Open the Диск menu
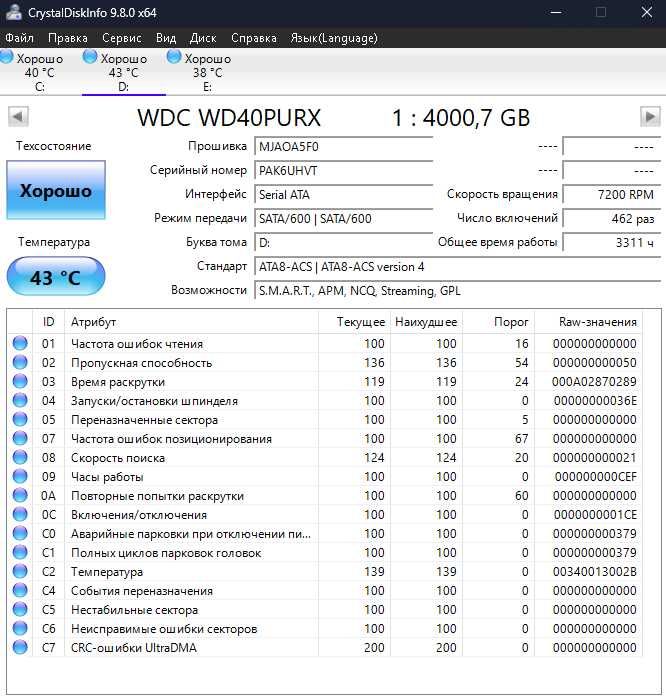Viewport: 666px width, 698px height. tap(203, 38)
